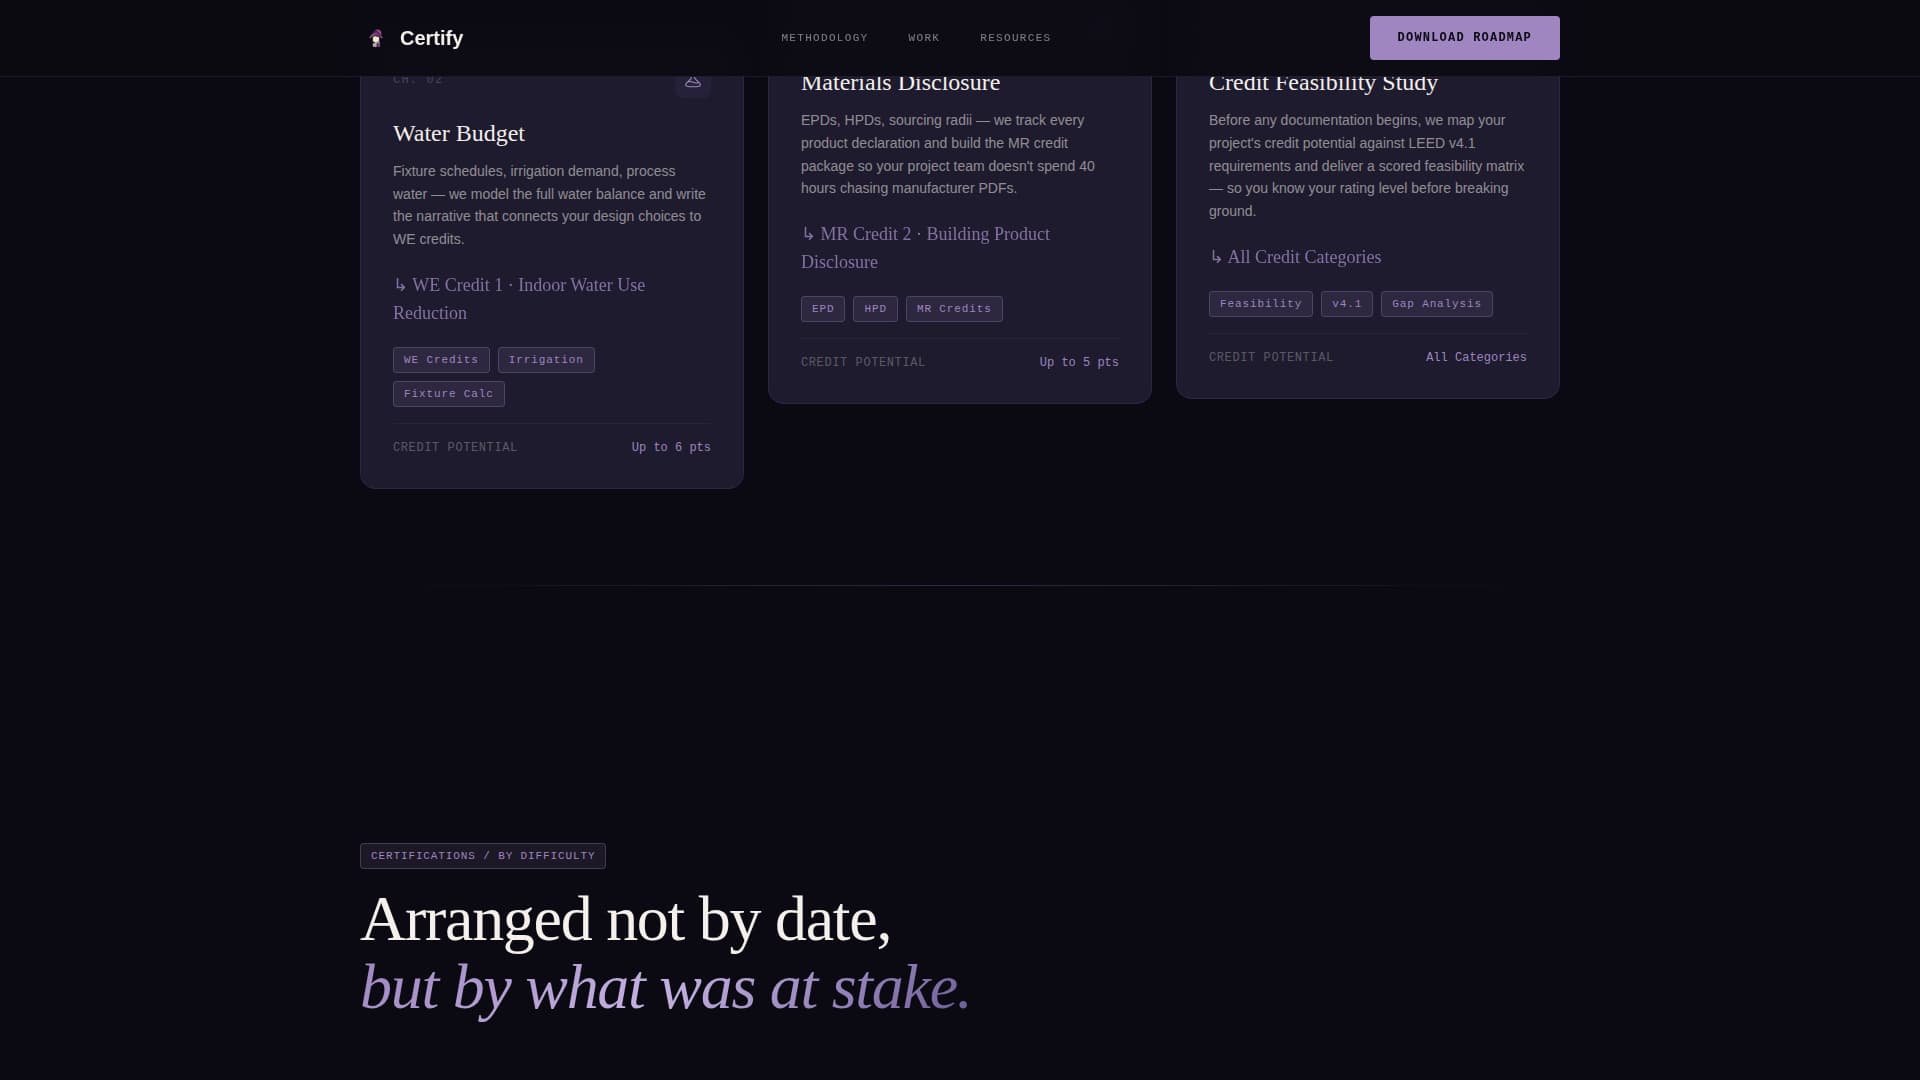Click the Certify brand name text

431,38
